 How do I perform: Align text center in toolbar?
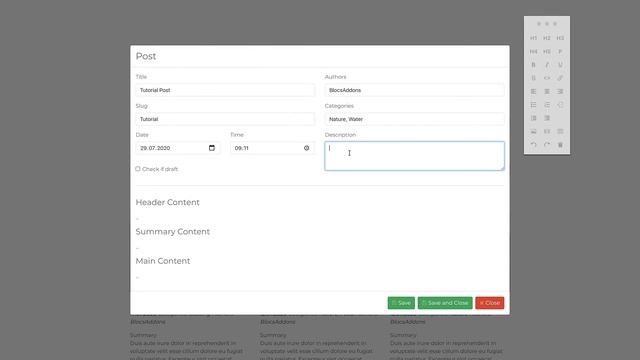547,91
